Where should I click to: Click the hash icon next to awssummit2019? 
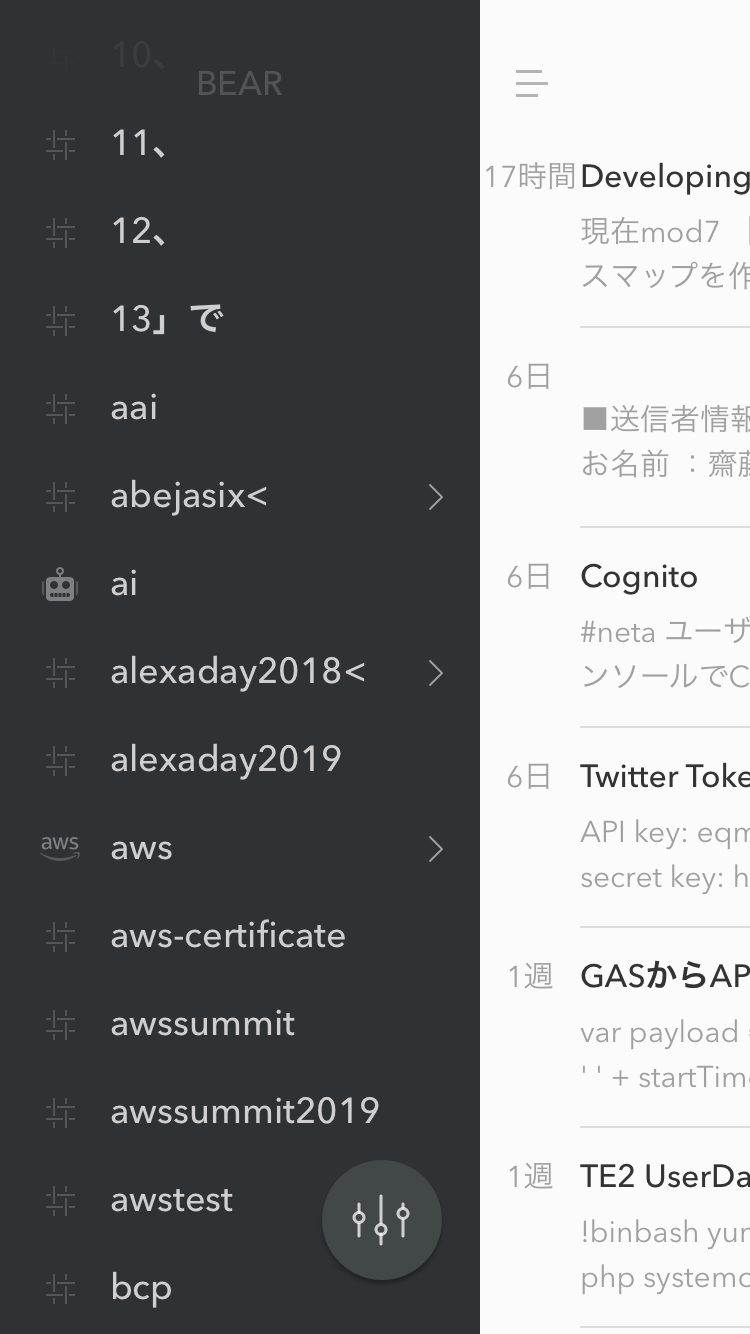point(60,1112)
